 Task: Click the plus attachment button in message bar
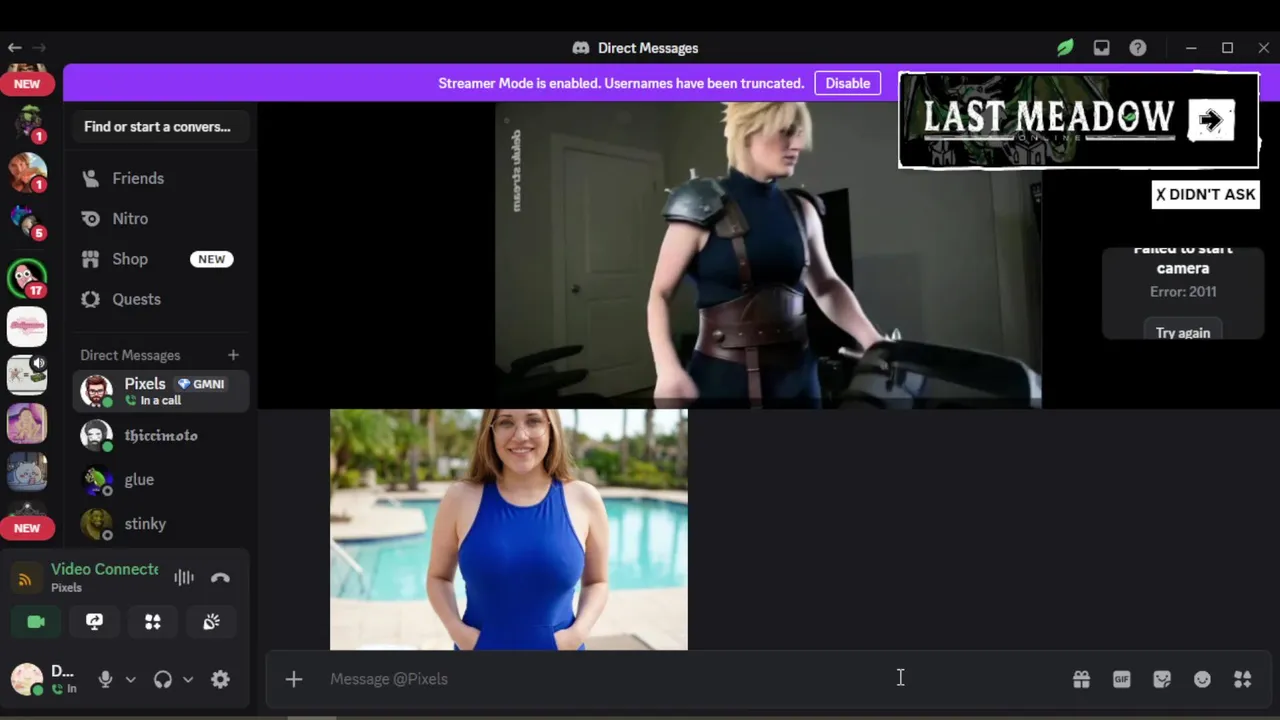(293, 679)
